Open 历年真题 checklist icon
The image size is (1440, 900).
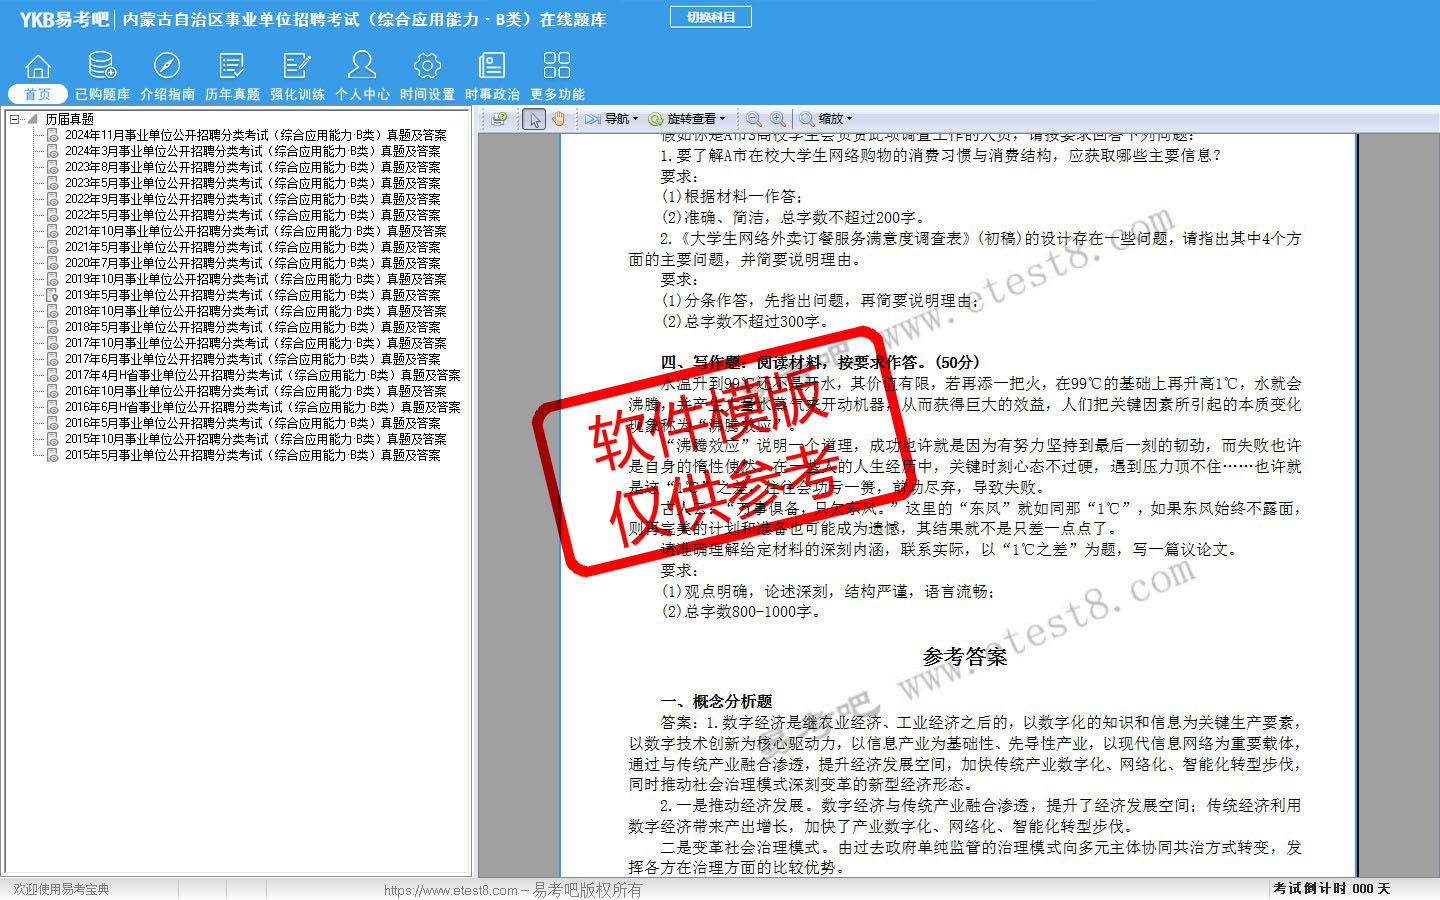click(x=232, y=66)
